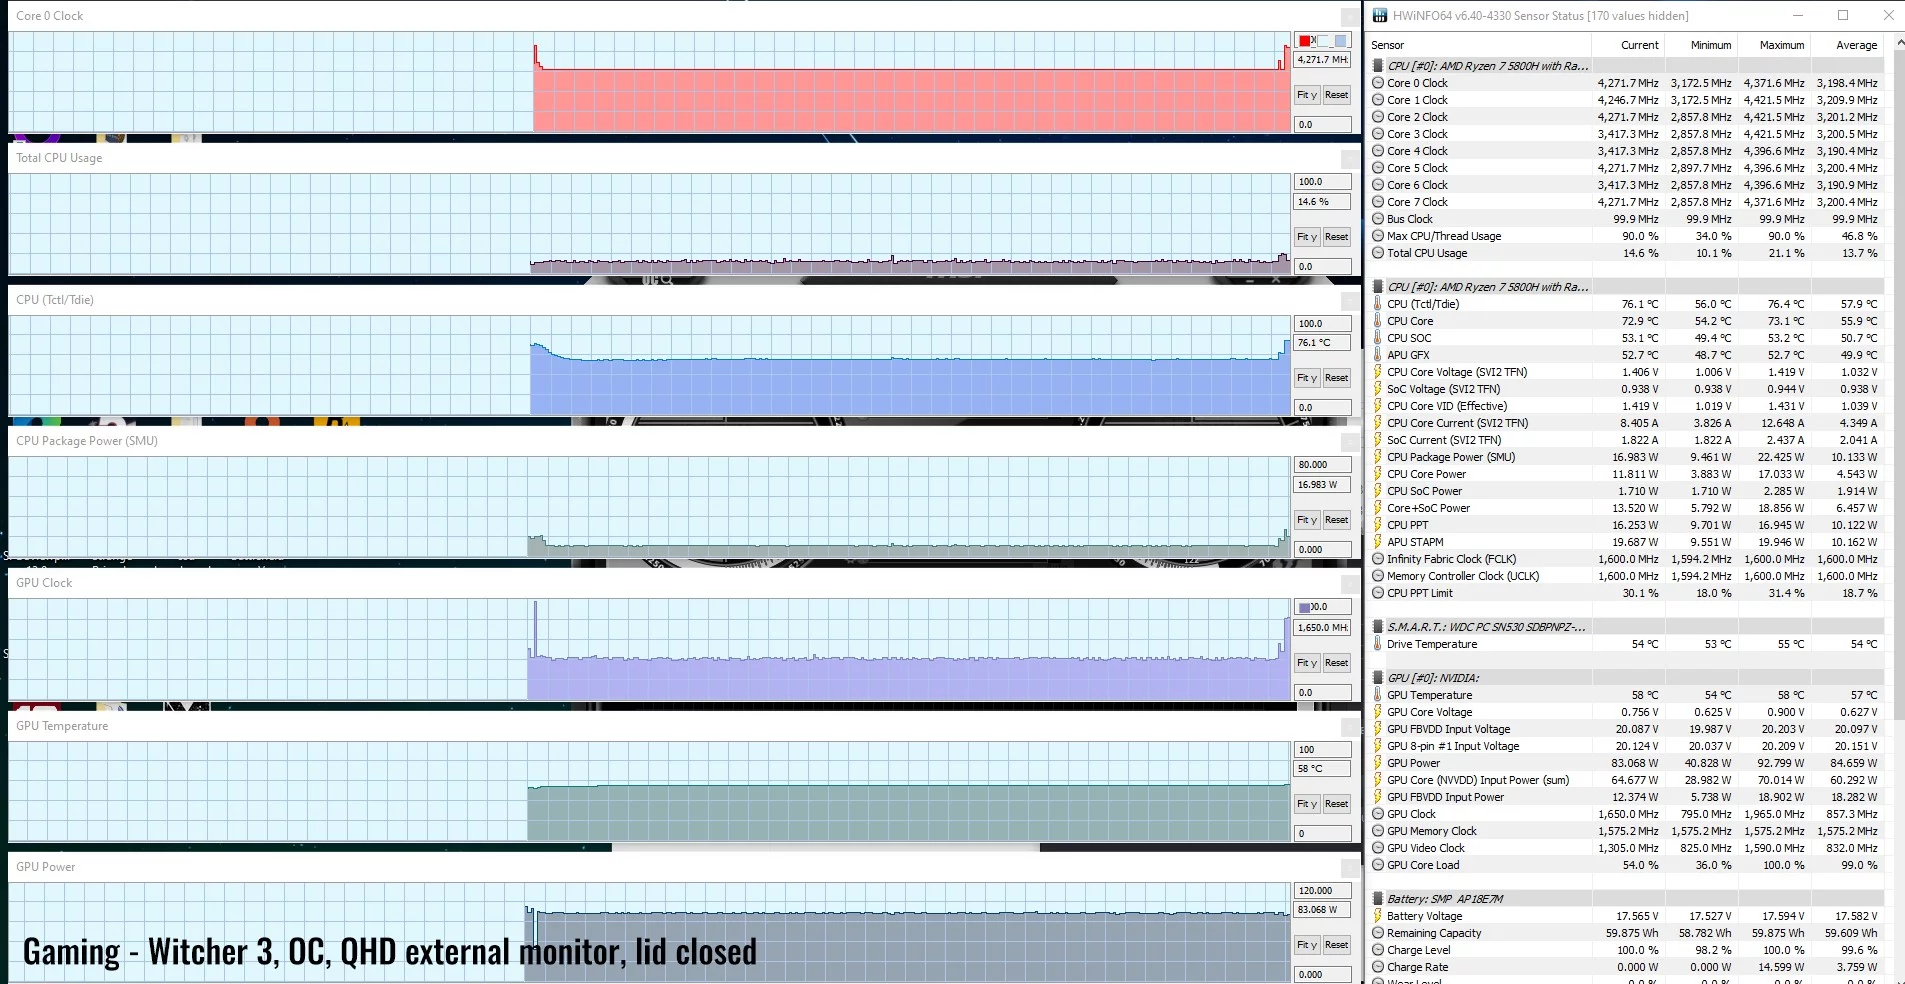
Task: Click the sensor list scrollbar up arrow
Action: tap(1896, 45)
